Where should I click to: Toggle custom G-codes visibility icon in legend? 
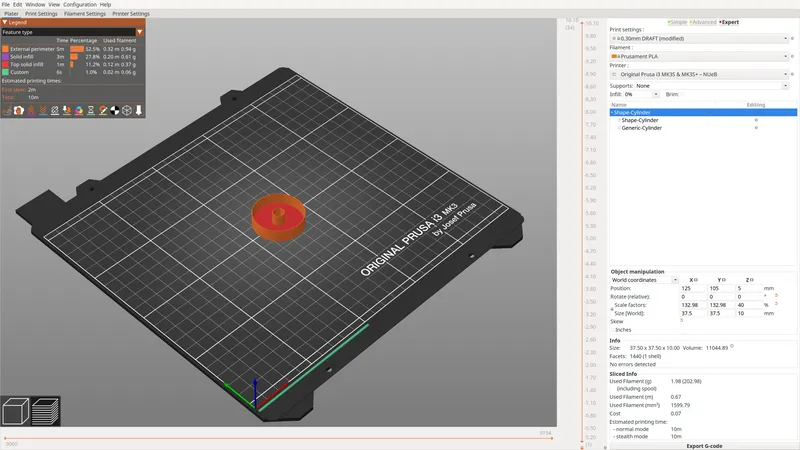coord(103,110)
